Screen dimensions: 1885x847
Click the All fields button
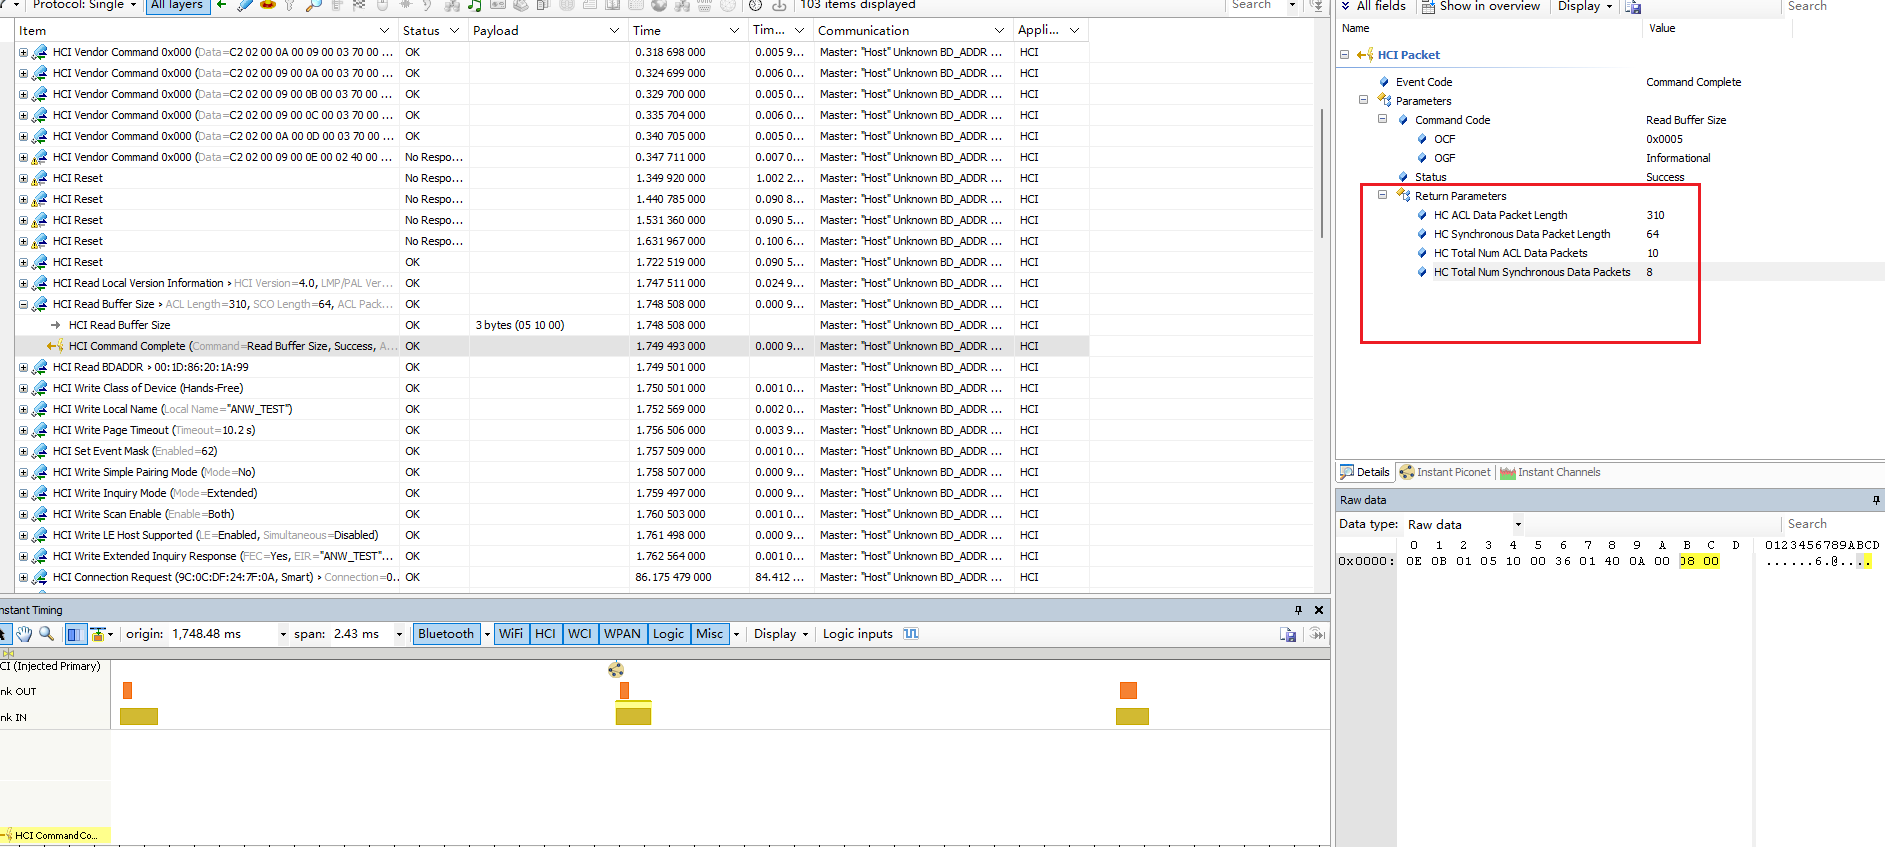(x=1373, y=6)
